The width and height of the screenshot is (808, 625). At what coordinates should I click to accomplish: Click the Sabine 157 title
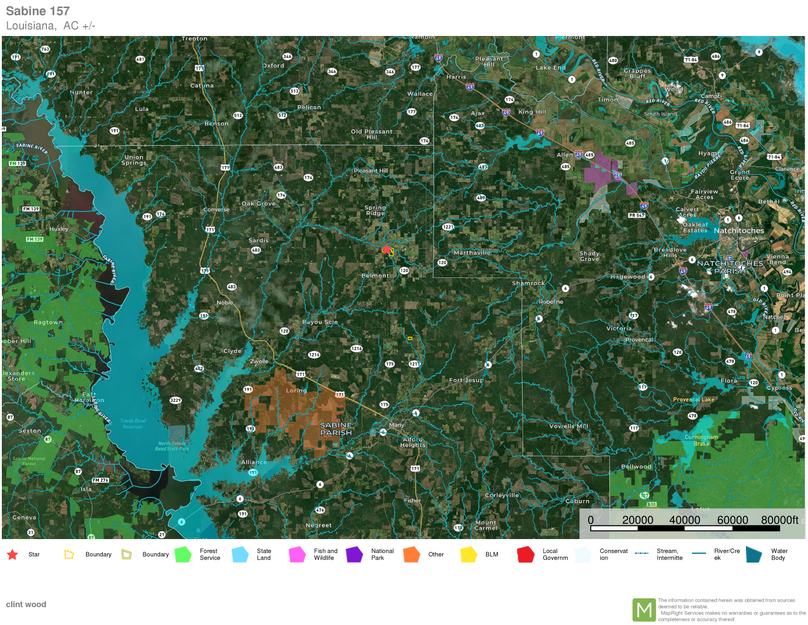[x=38, y=11]
